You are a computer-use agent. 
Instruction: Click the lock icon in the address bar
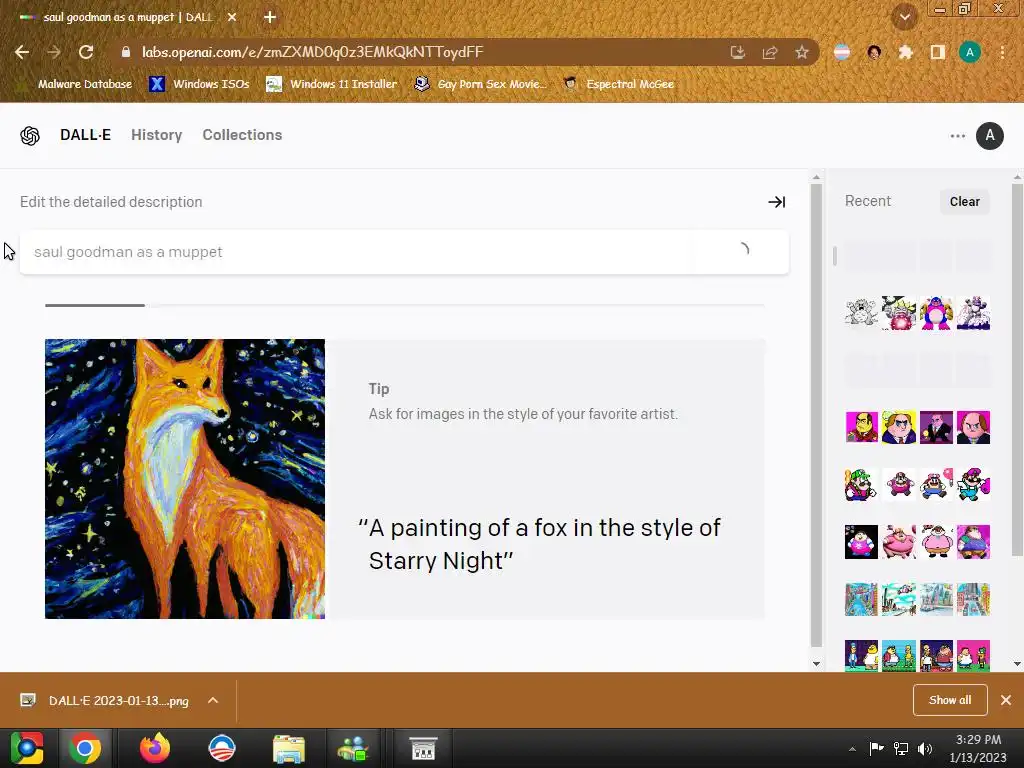tap(125, 52)
